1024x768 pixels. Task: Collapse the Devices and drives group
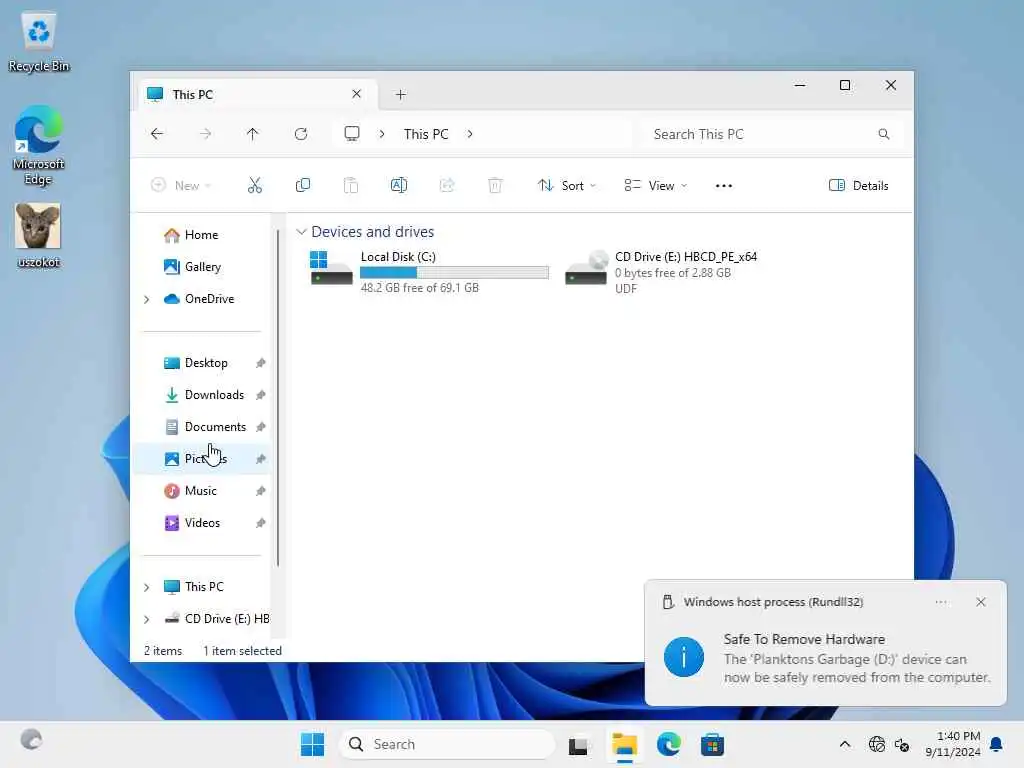[x=301, y=232]
